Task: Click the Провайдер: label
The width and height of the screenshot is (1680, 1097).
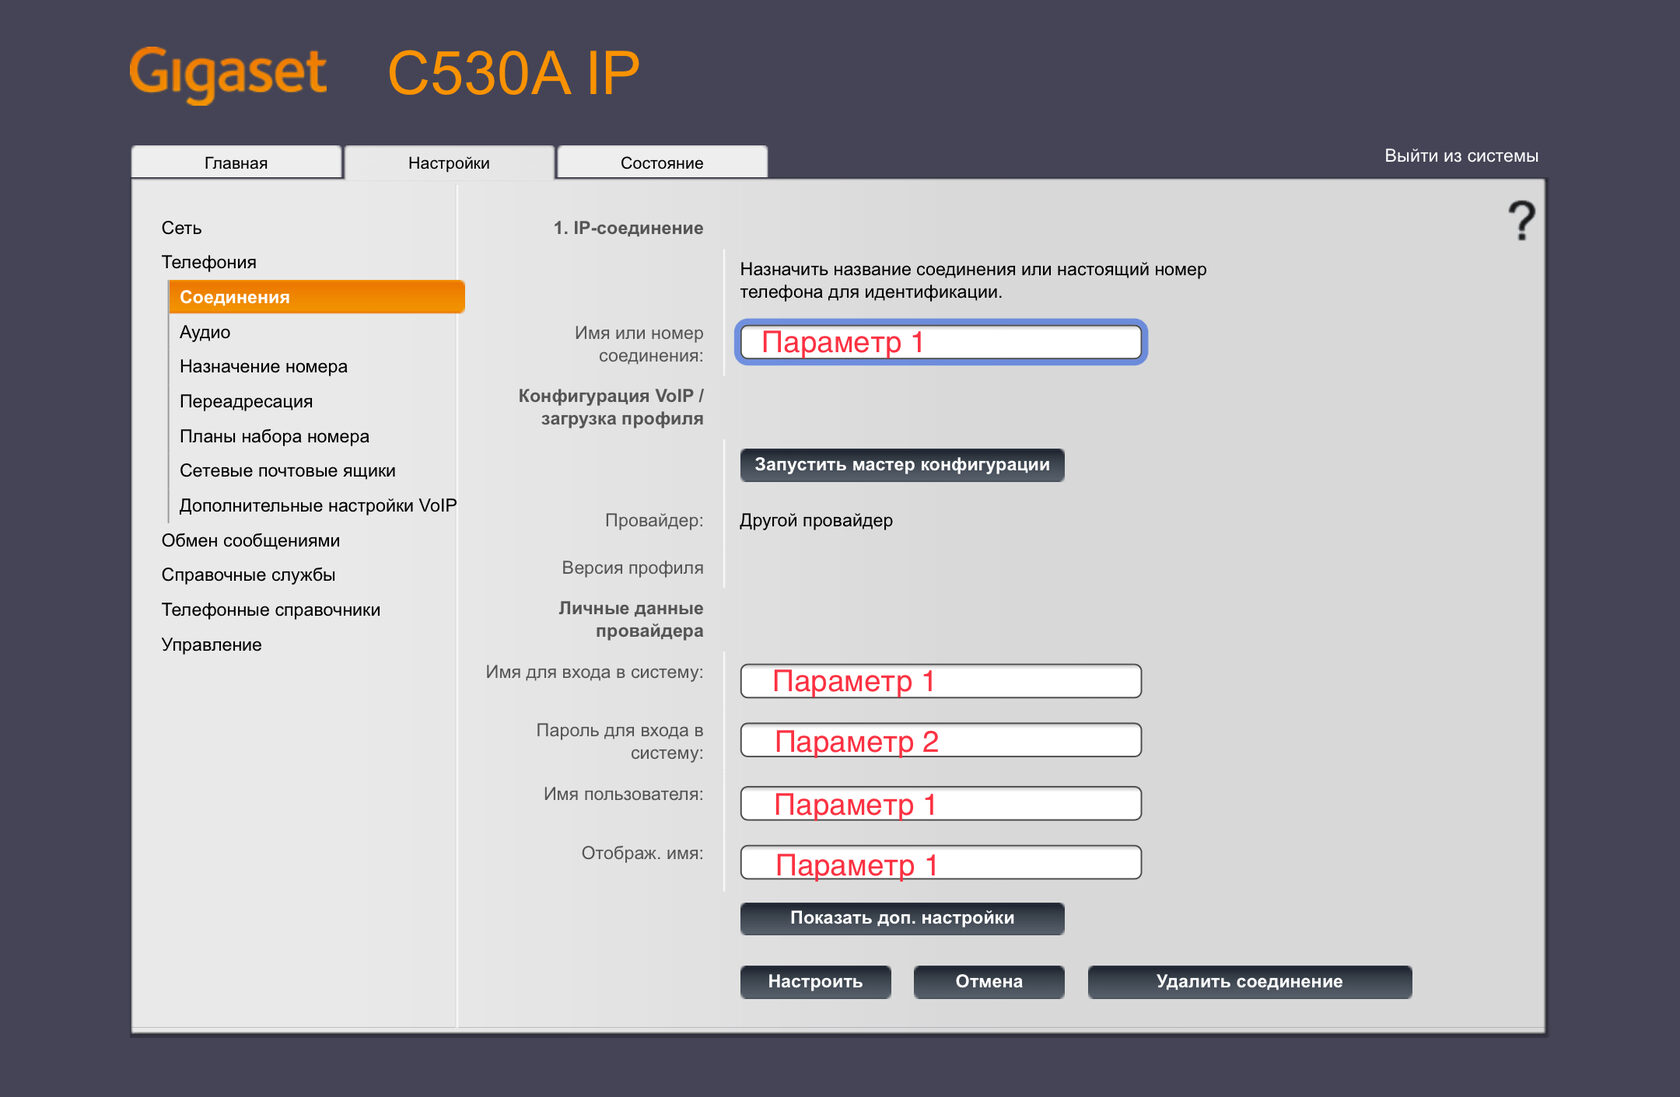Action: coord(654,521)
